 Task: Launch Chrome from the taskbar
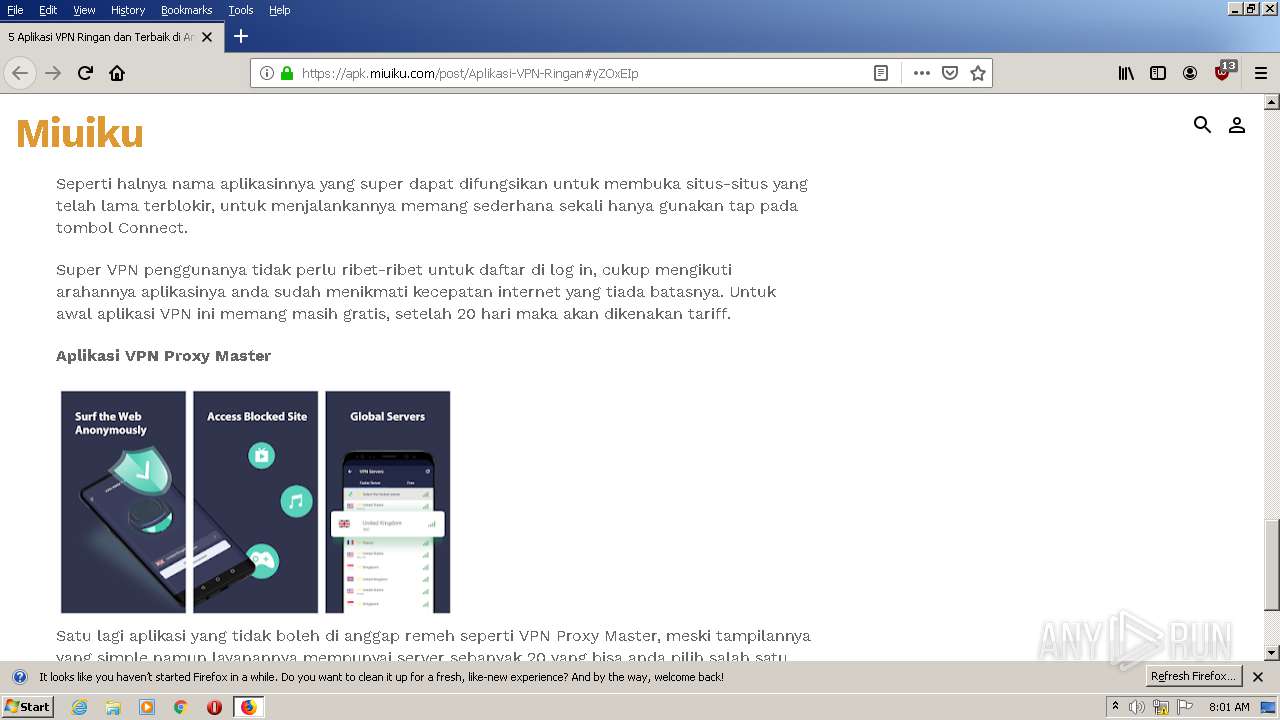pyautogui.click(x=180, y=707)
